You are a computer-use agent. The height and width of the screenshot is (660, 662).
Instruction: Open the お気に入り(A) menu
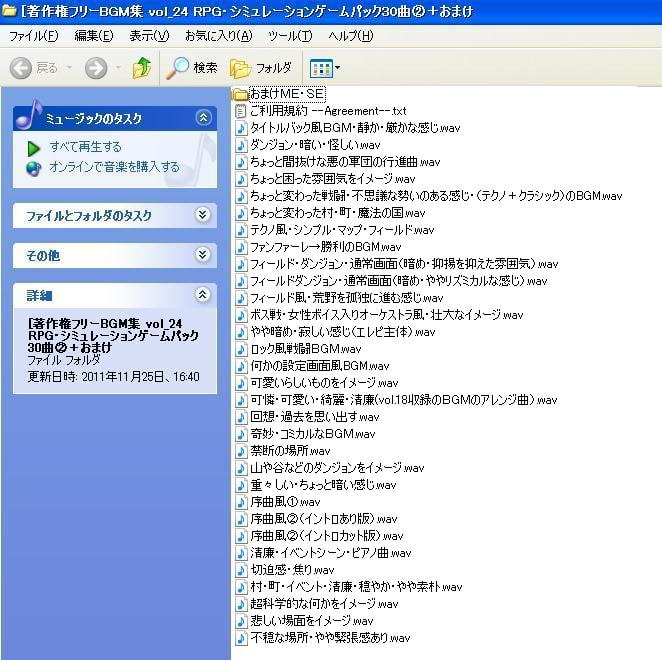pyautogui.click(x=219, y=36)
